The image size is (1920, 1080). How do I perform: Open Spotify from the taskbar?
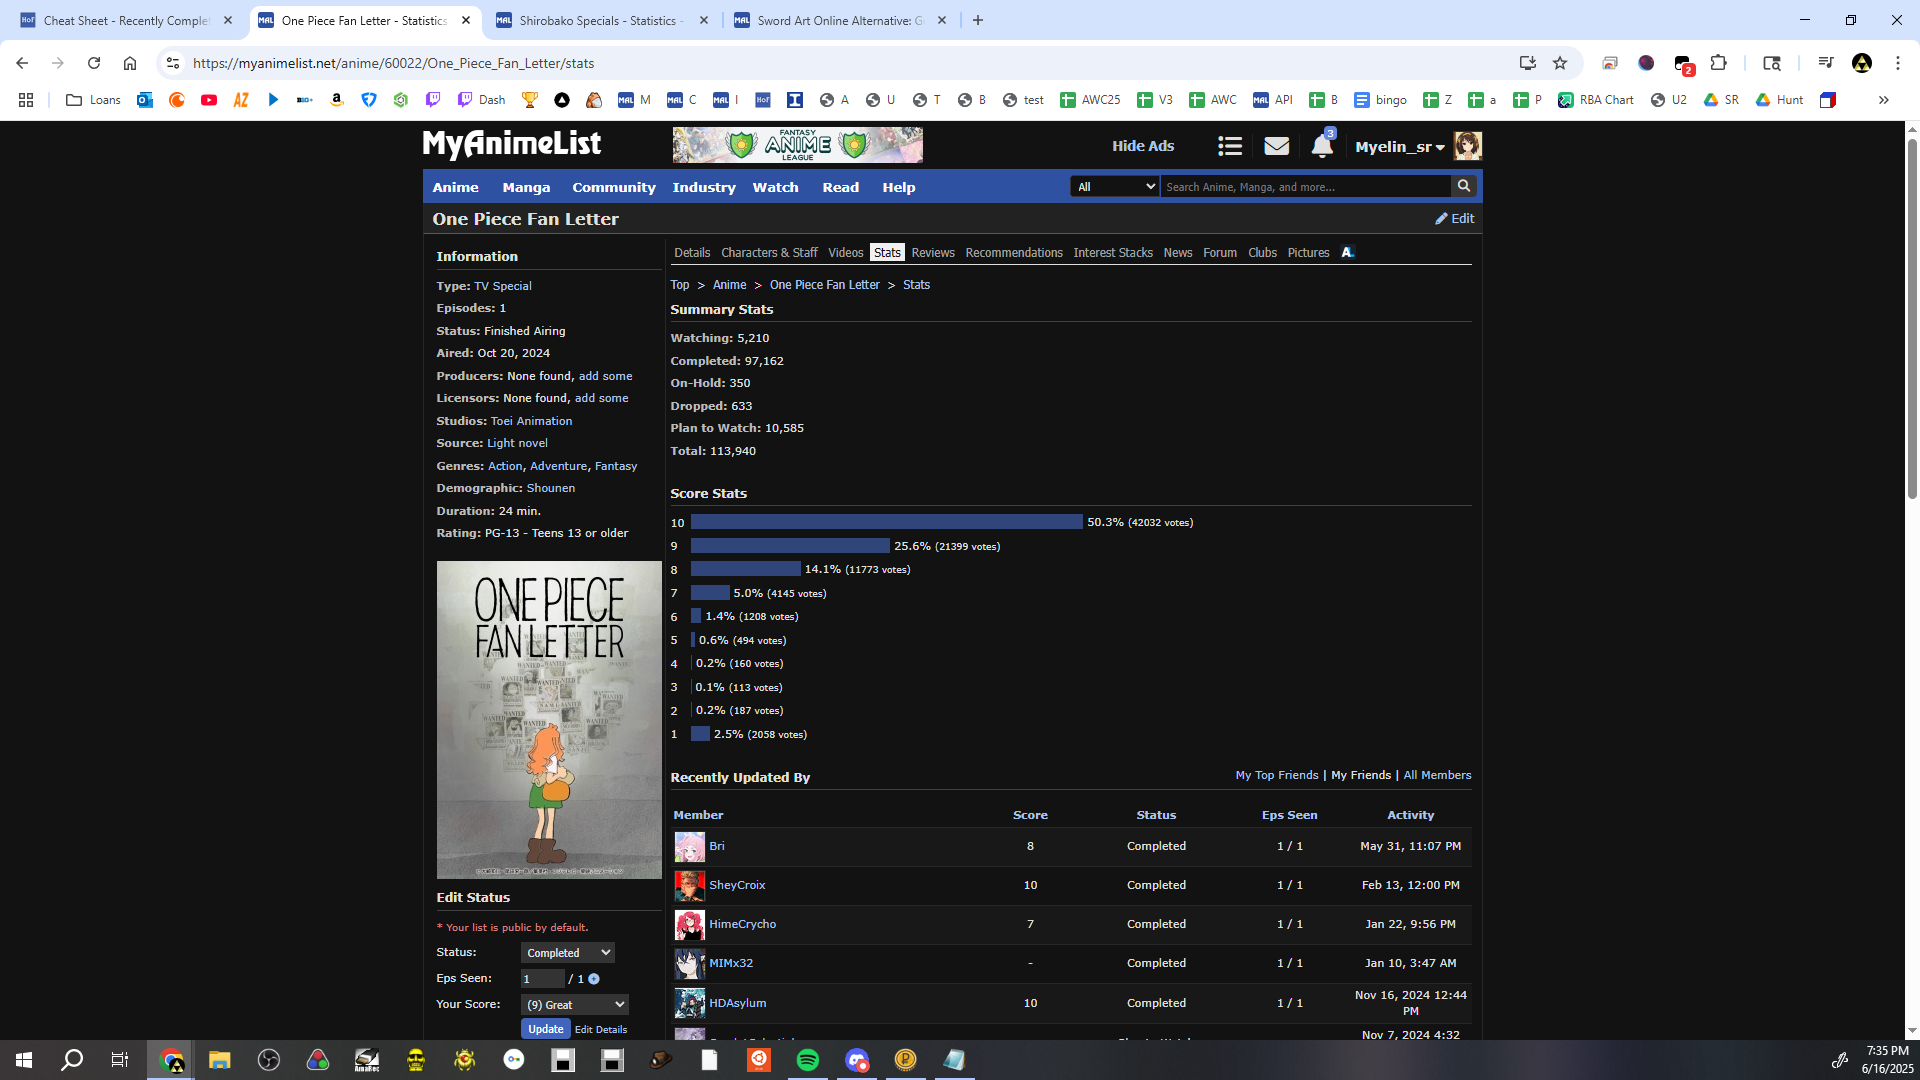[807, 1060]
